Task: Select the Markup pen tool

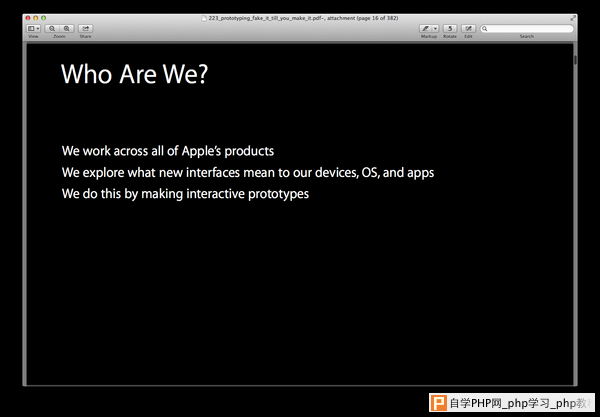Action: pyautogui.click(x=426, y=29)
